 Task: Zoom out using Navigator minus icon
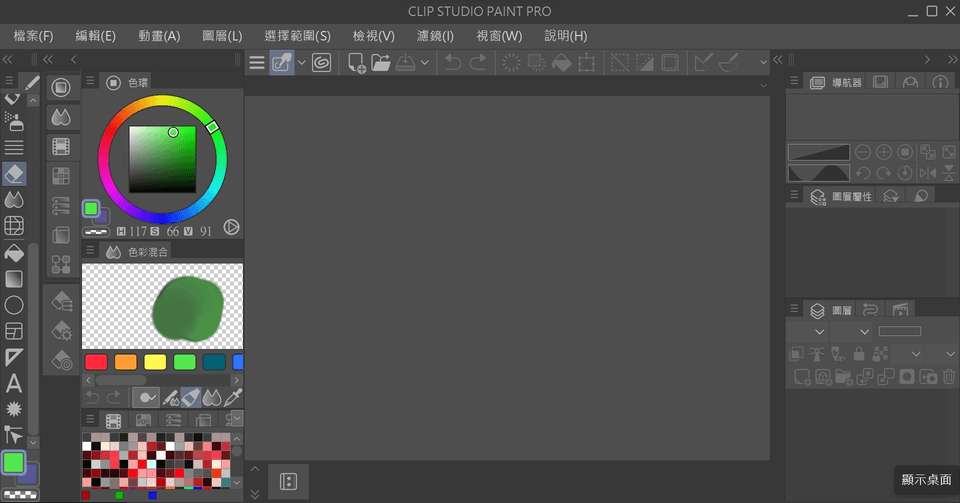pos(863,152)
